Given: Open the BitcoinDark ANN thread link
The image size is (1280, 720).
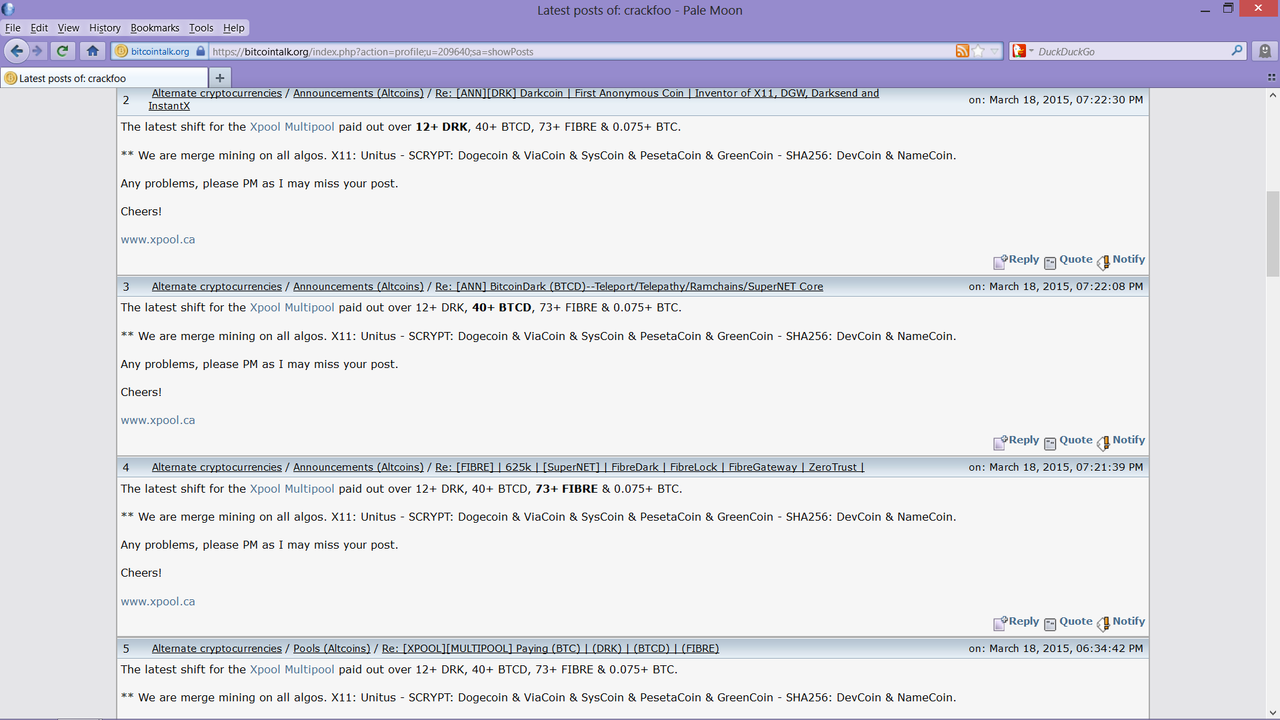Looking at the screenshot, I should pos(629,286).
